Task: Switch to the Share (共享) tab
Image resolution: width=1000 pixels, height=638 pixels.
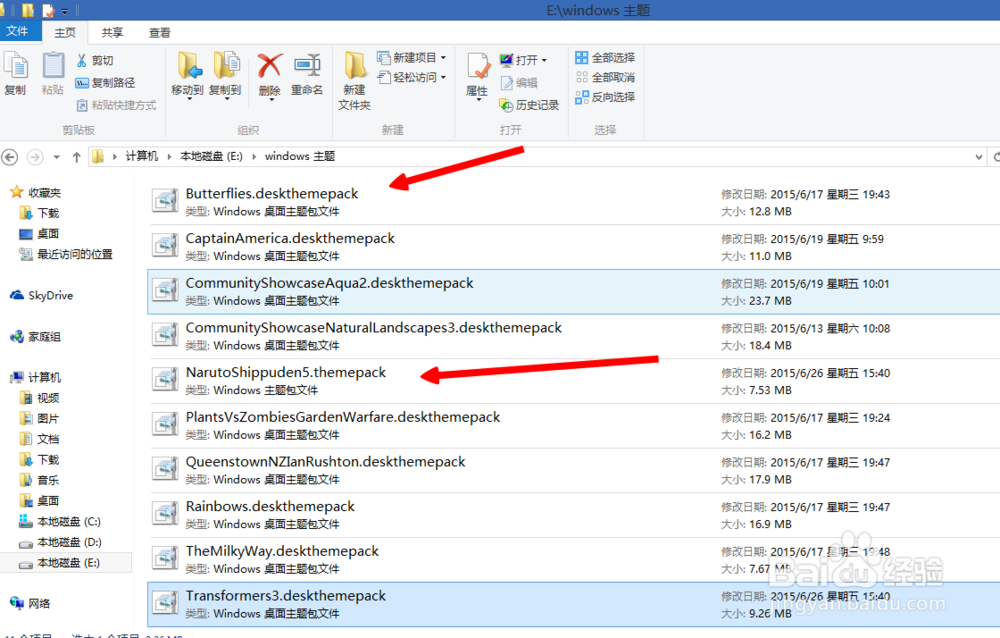Action: tap(112, 33)
